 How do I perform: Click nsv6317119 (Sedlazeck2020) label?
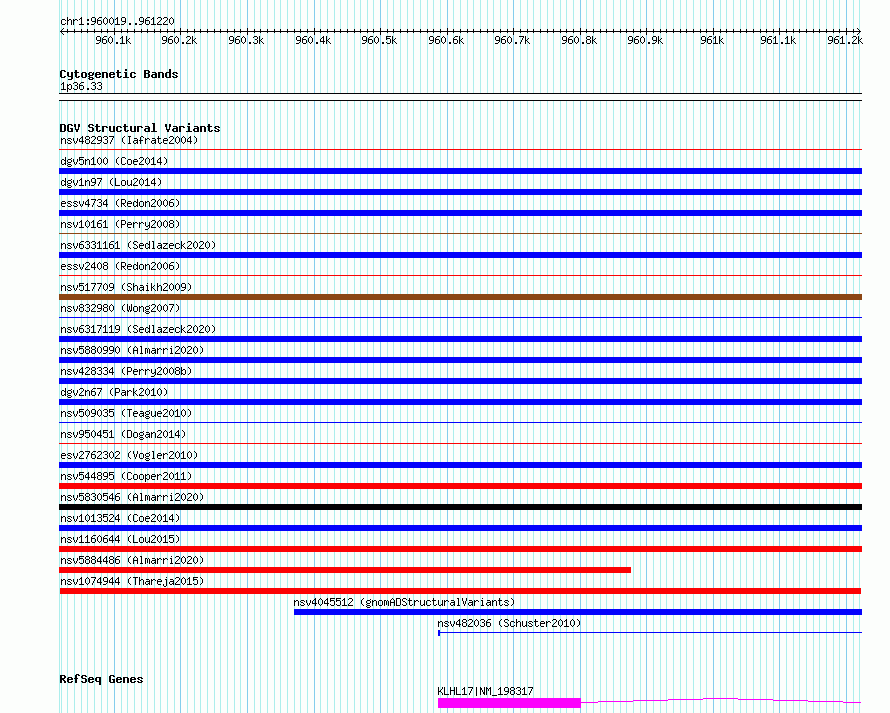click(138, 329)
